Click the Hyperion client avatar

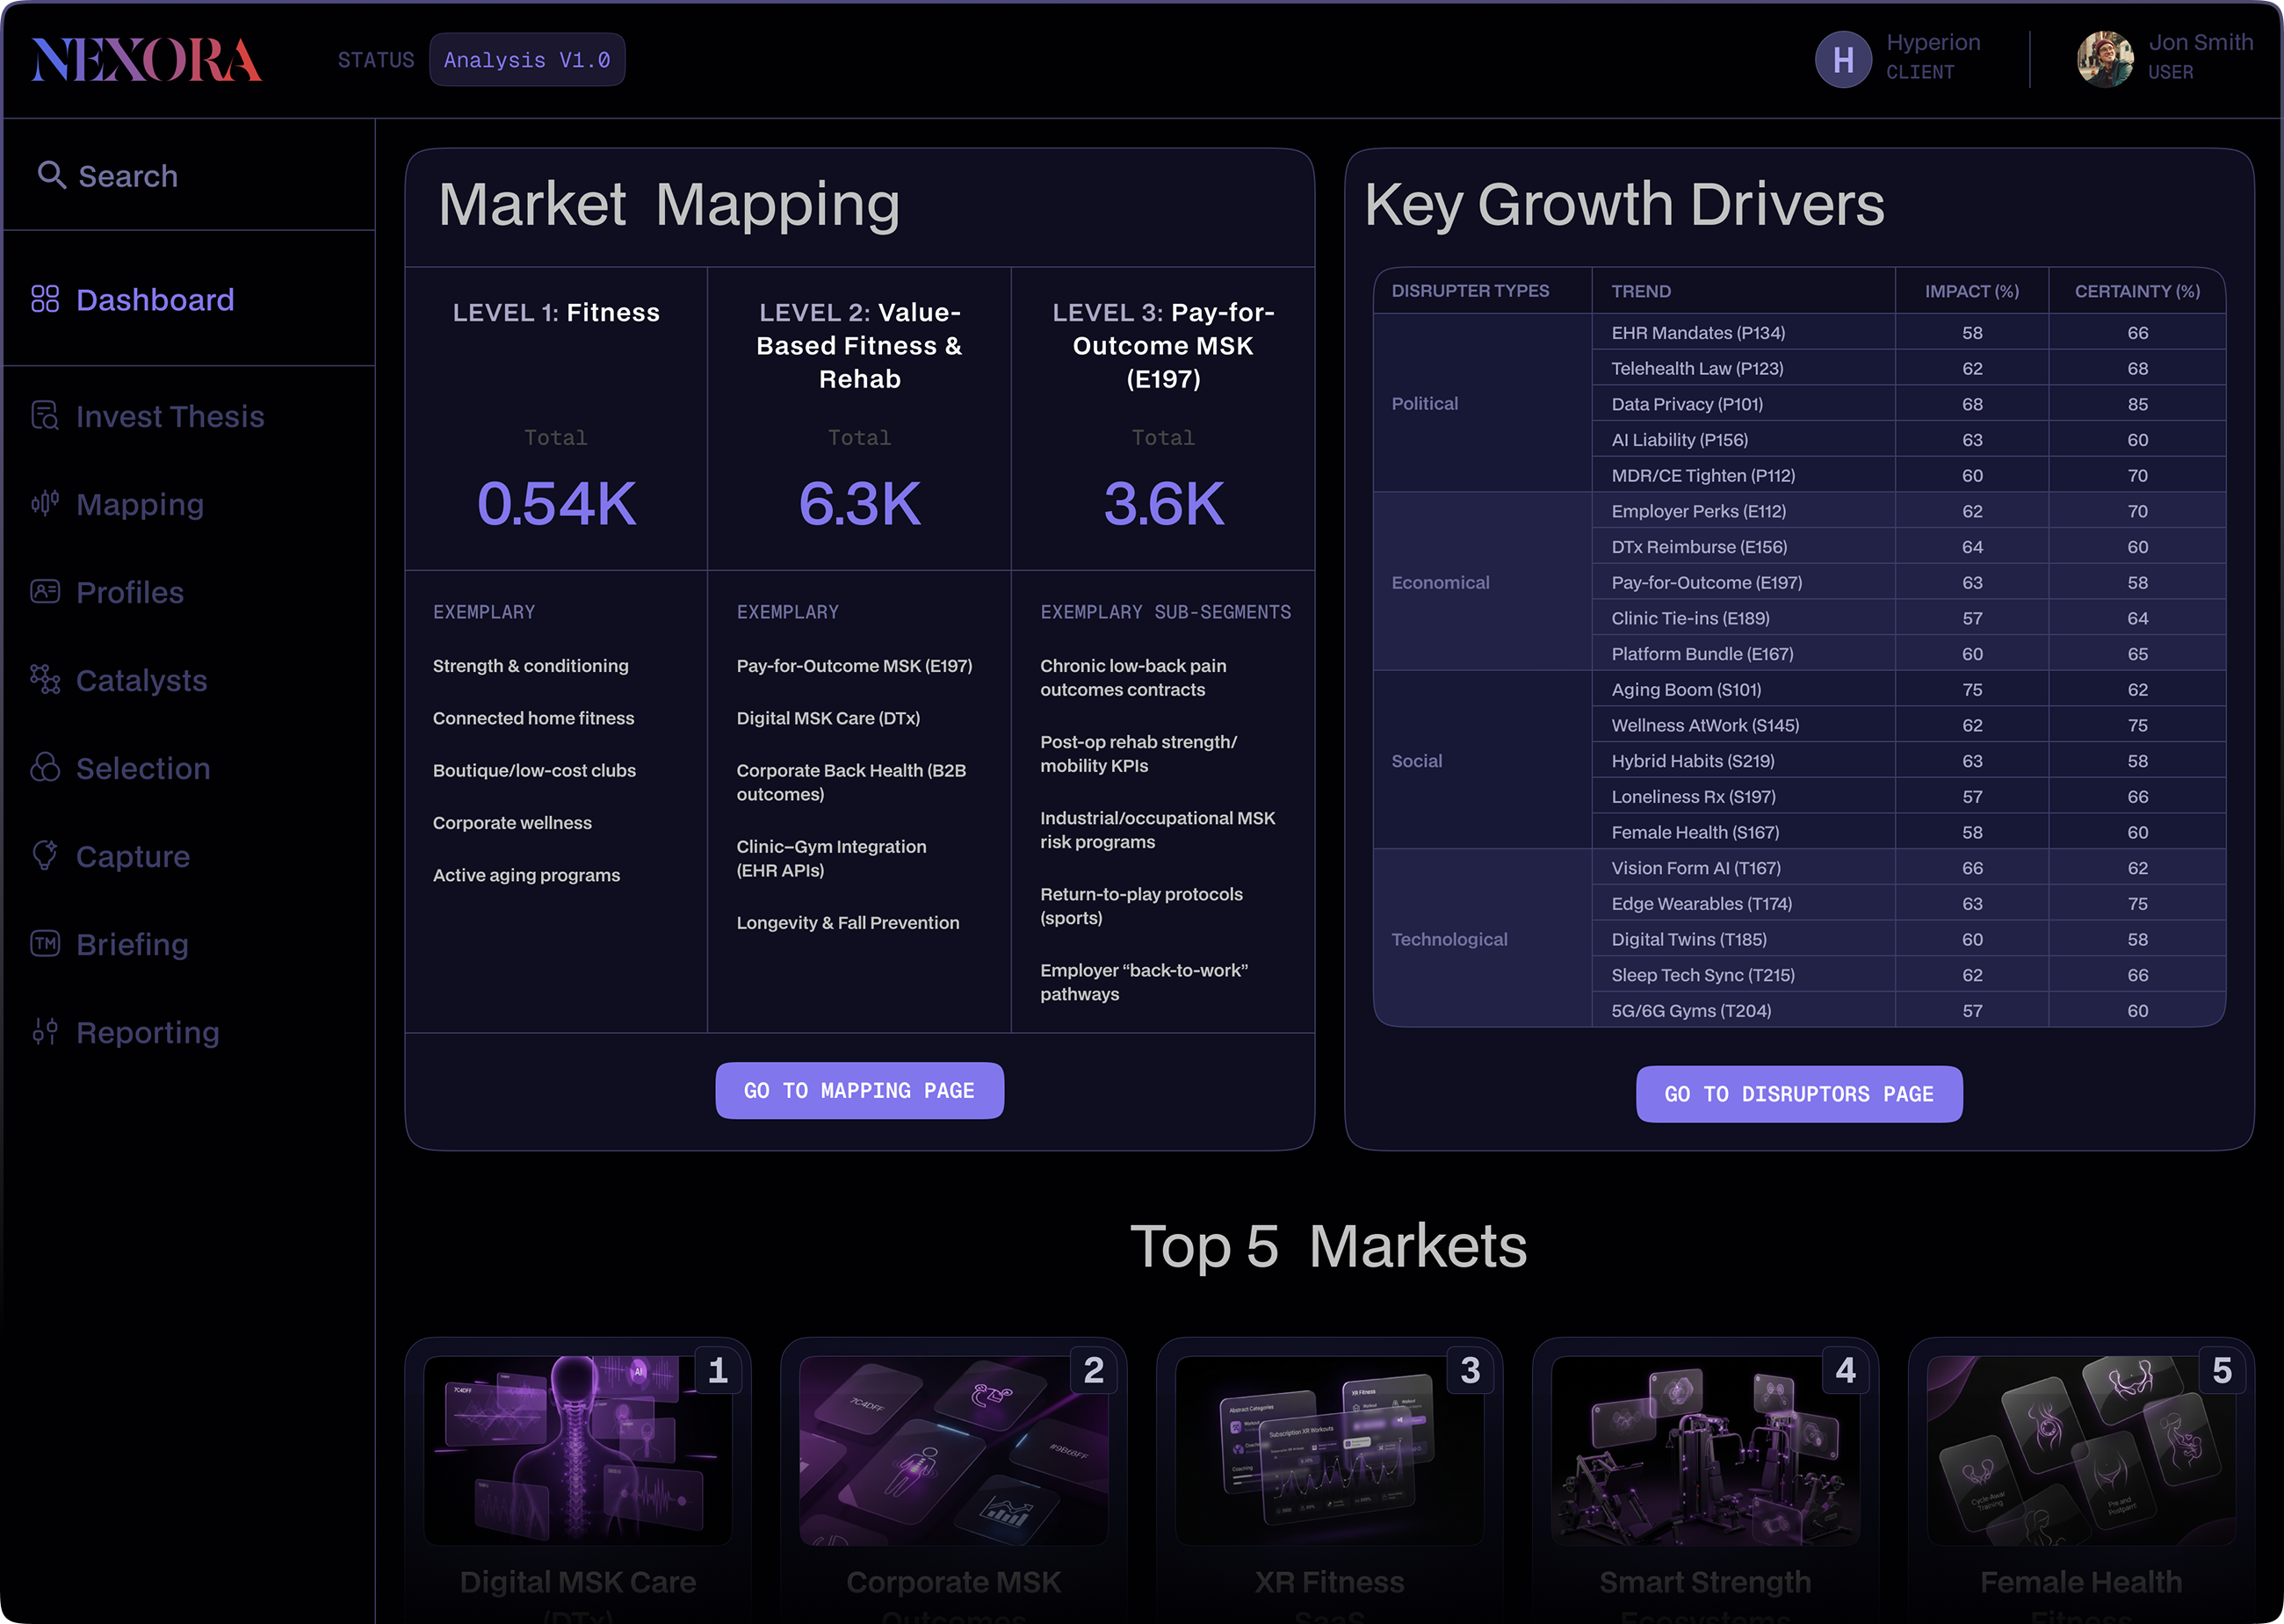[1842, 60]
